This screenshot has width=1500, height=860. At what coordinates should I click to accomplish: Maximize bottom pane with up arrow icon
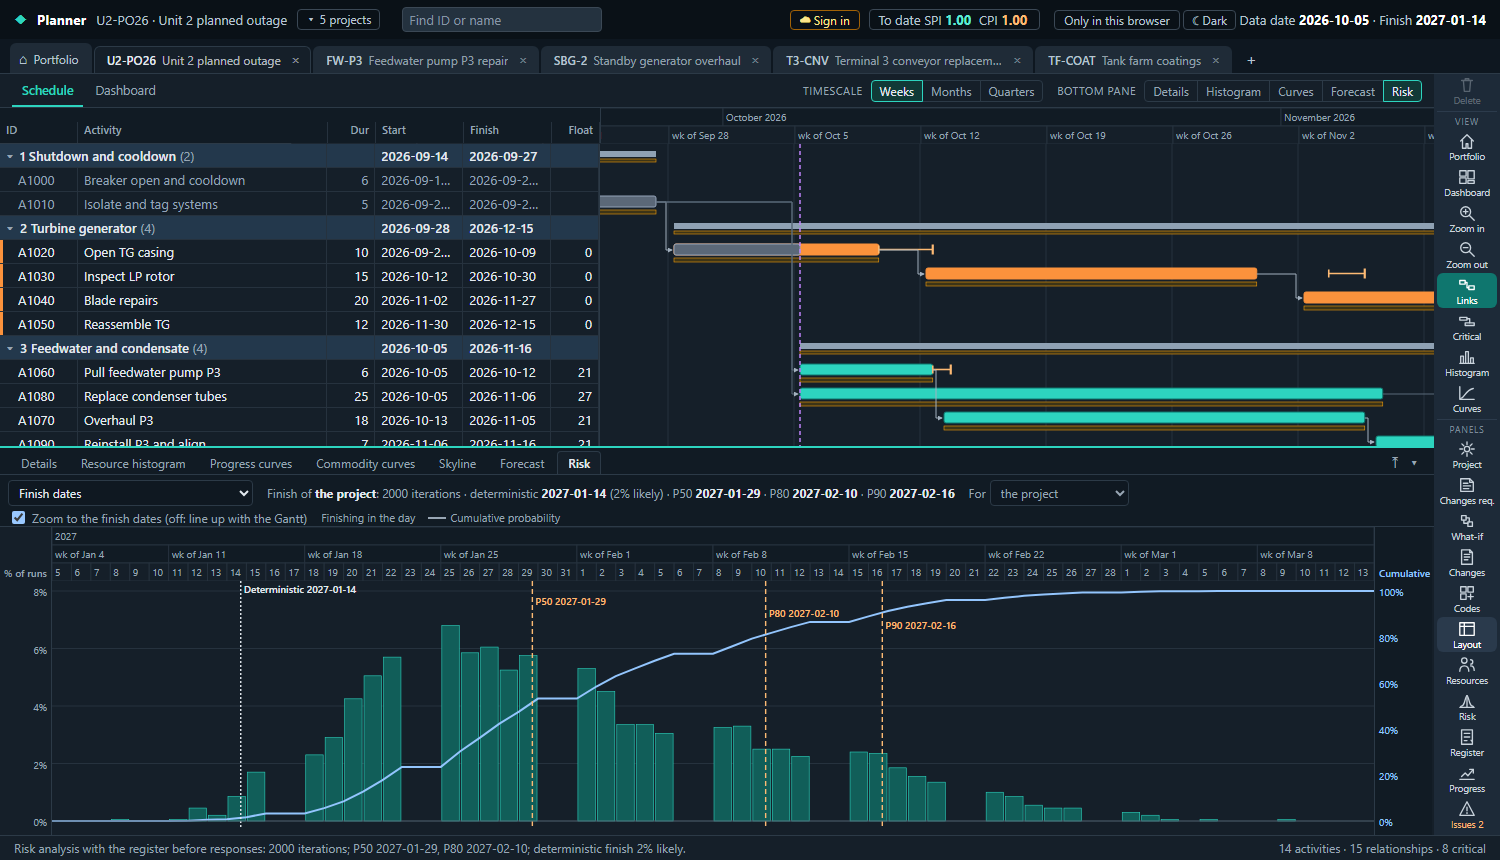[1395, 462]
